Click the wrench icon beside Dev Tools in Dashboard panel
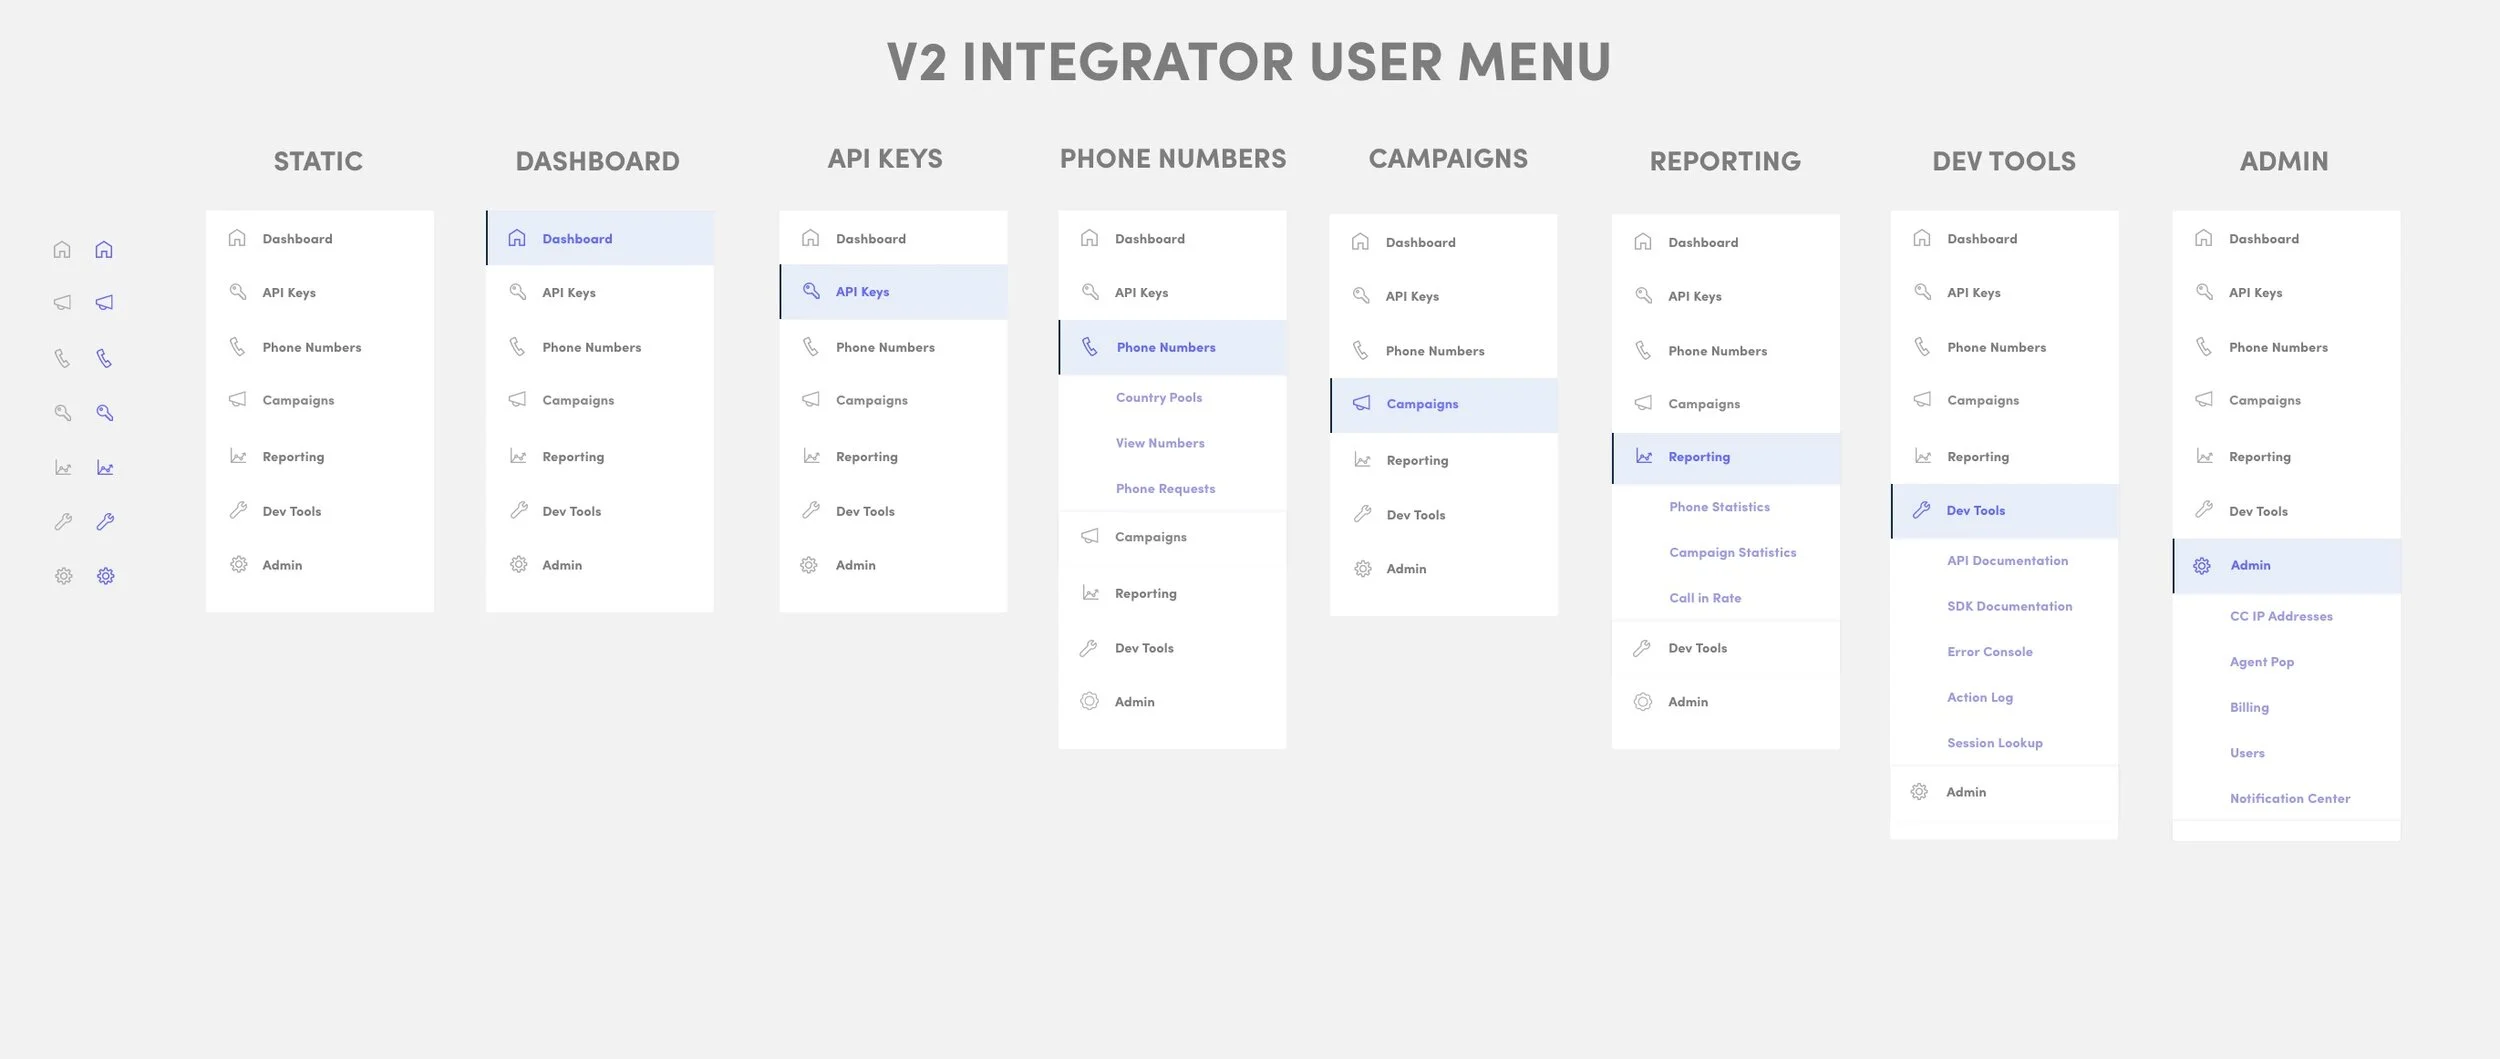Viewport: 2500px width, 1059px height. (x=518, y=510)
